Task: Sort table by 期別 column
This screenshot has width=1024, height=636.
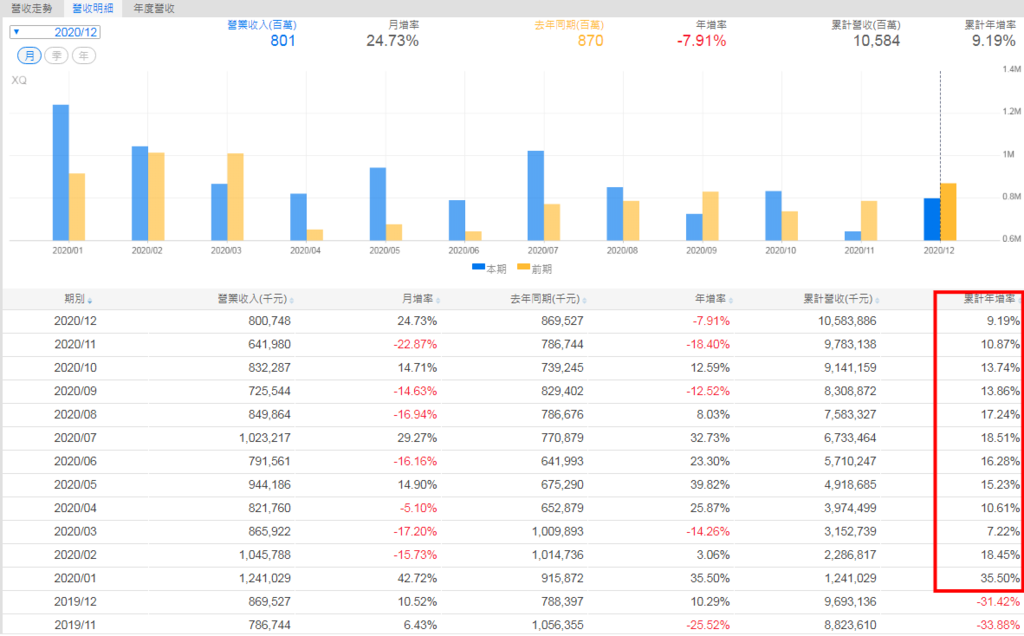Action: coord(78,299)
